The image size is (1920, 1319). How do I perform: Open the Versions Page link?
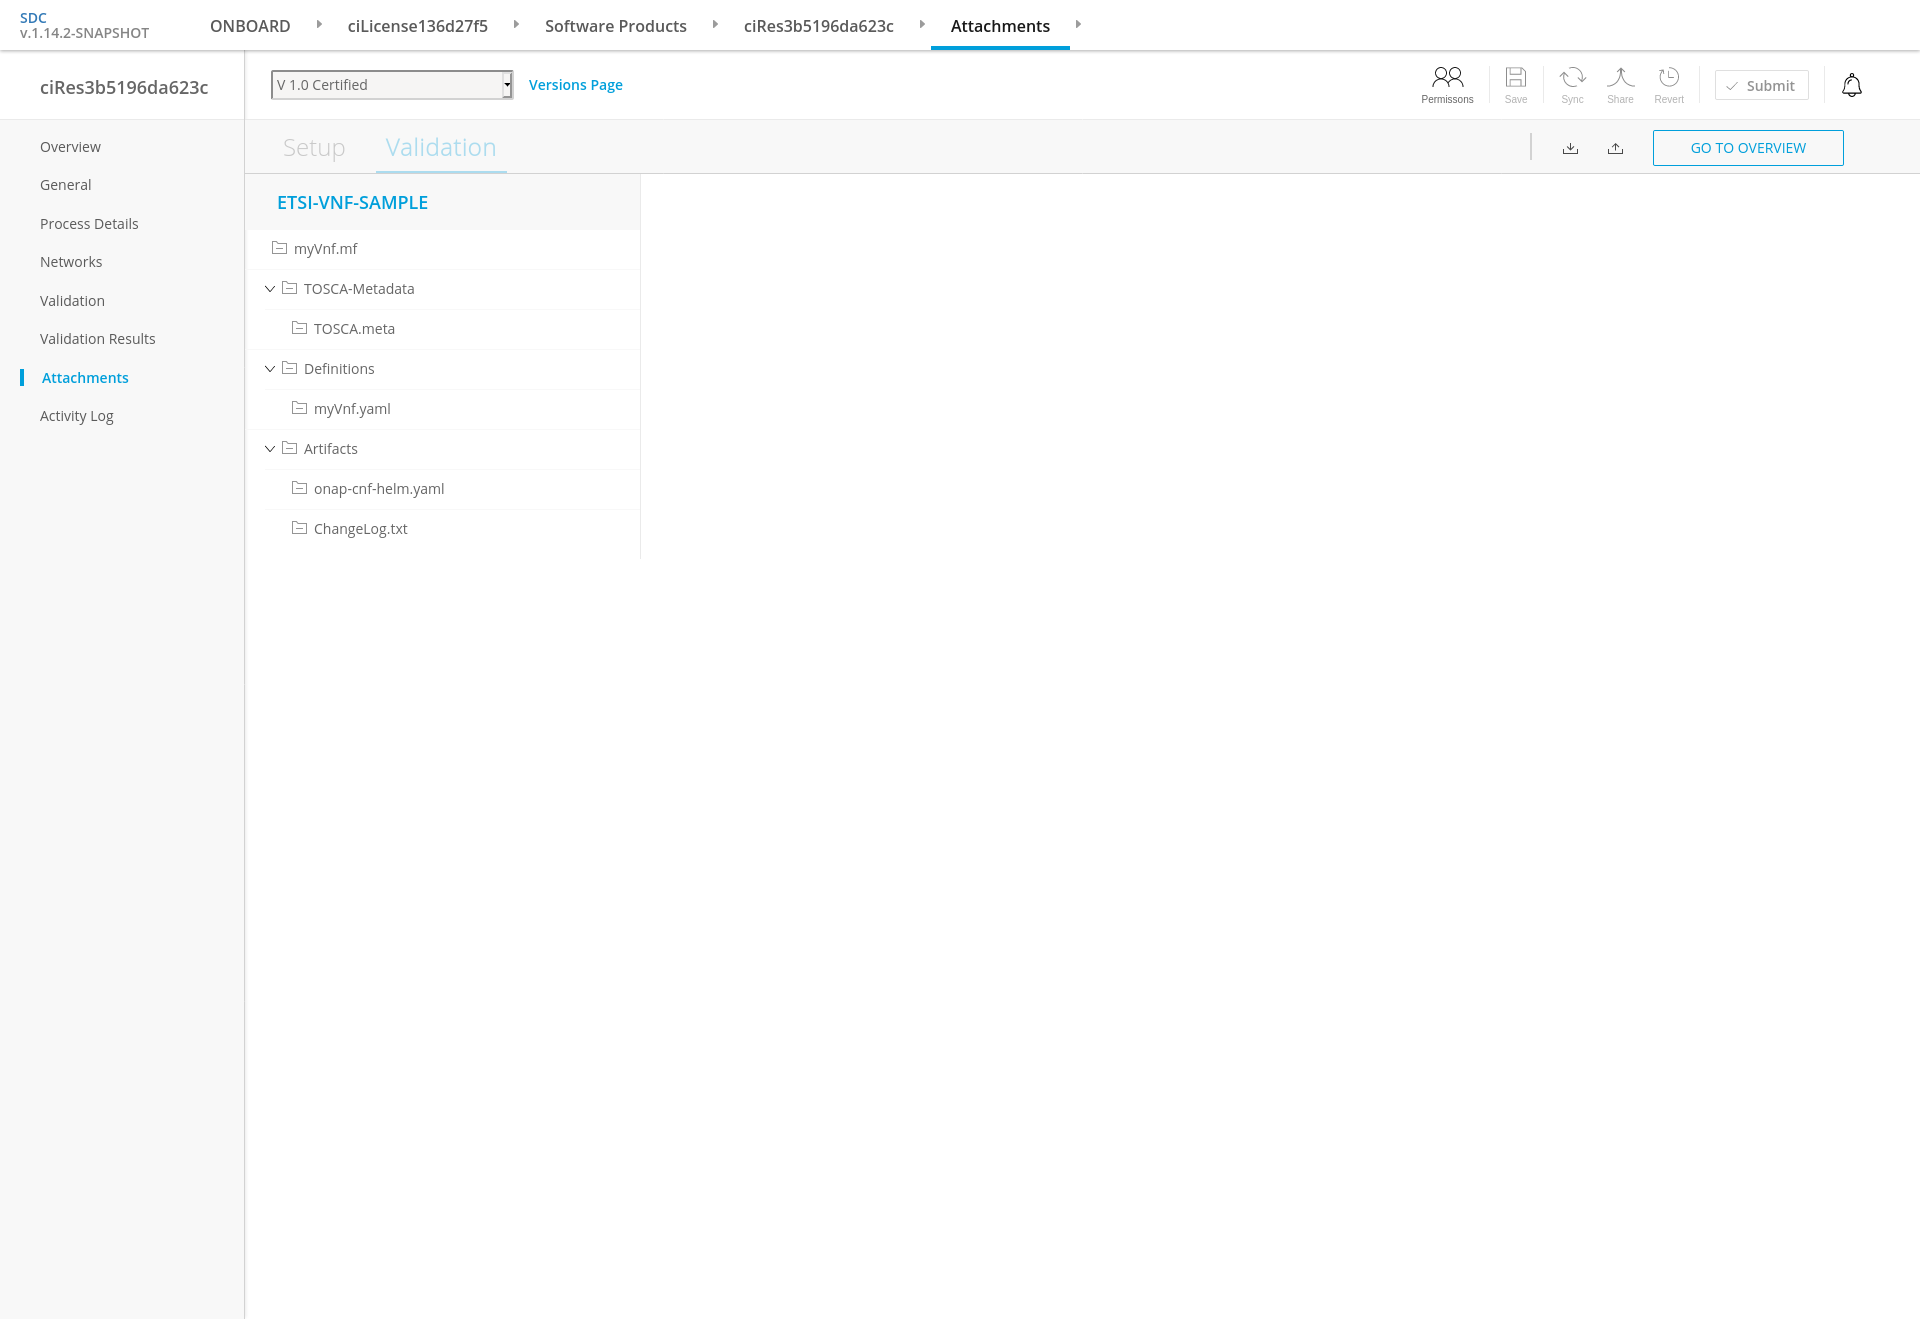click(575, 85)
